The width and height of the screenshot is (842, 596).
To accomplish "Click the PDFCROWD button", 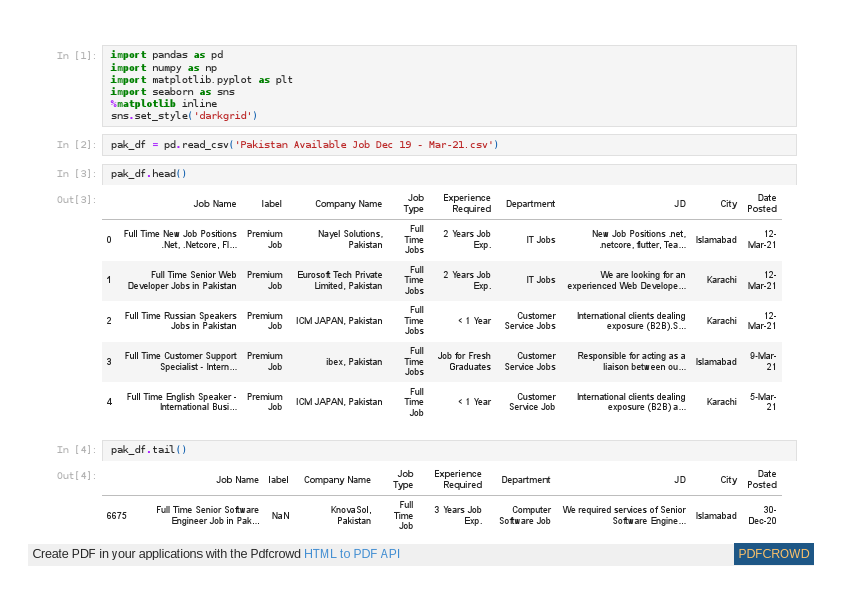I will tap(773, 554).
